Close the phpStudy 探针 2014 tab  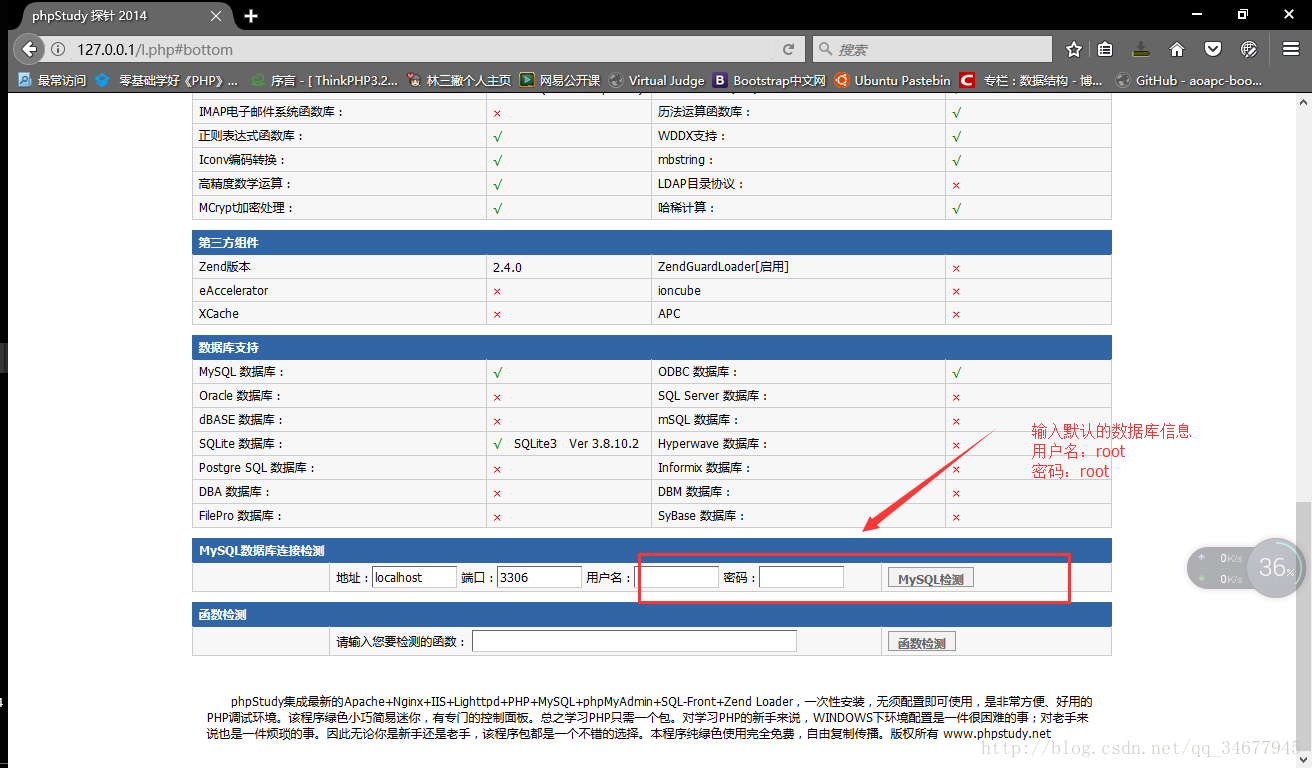(x=218, y=16)
